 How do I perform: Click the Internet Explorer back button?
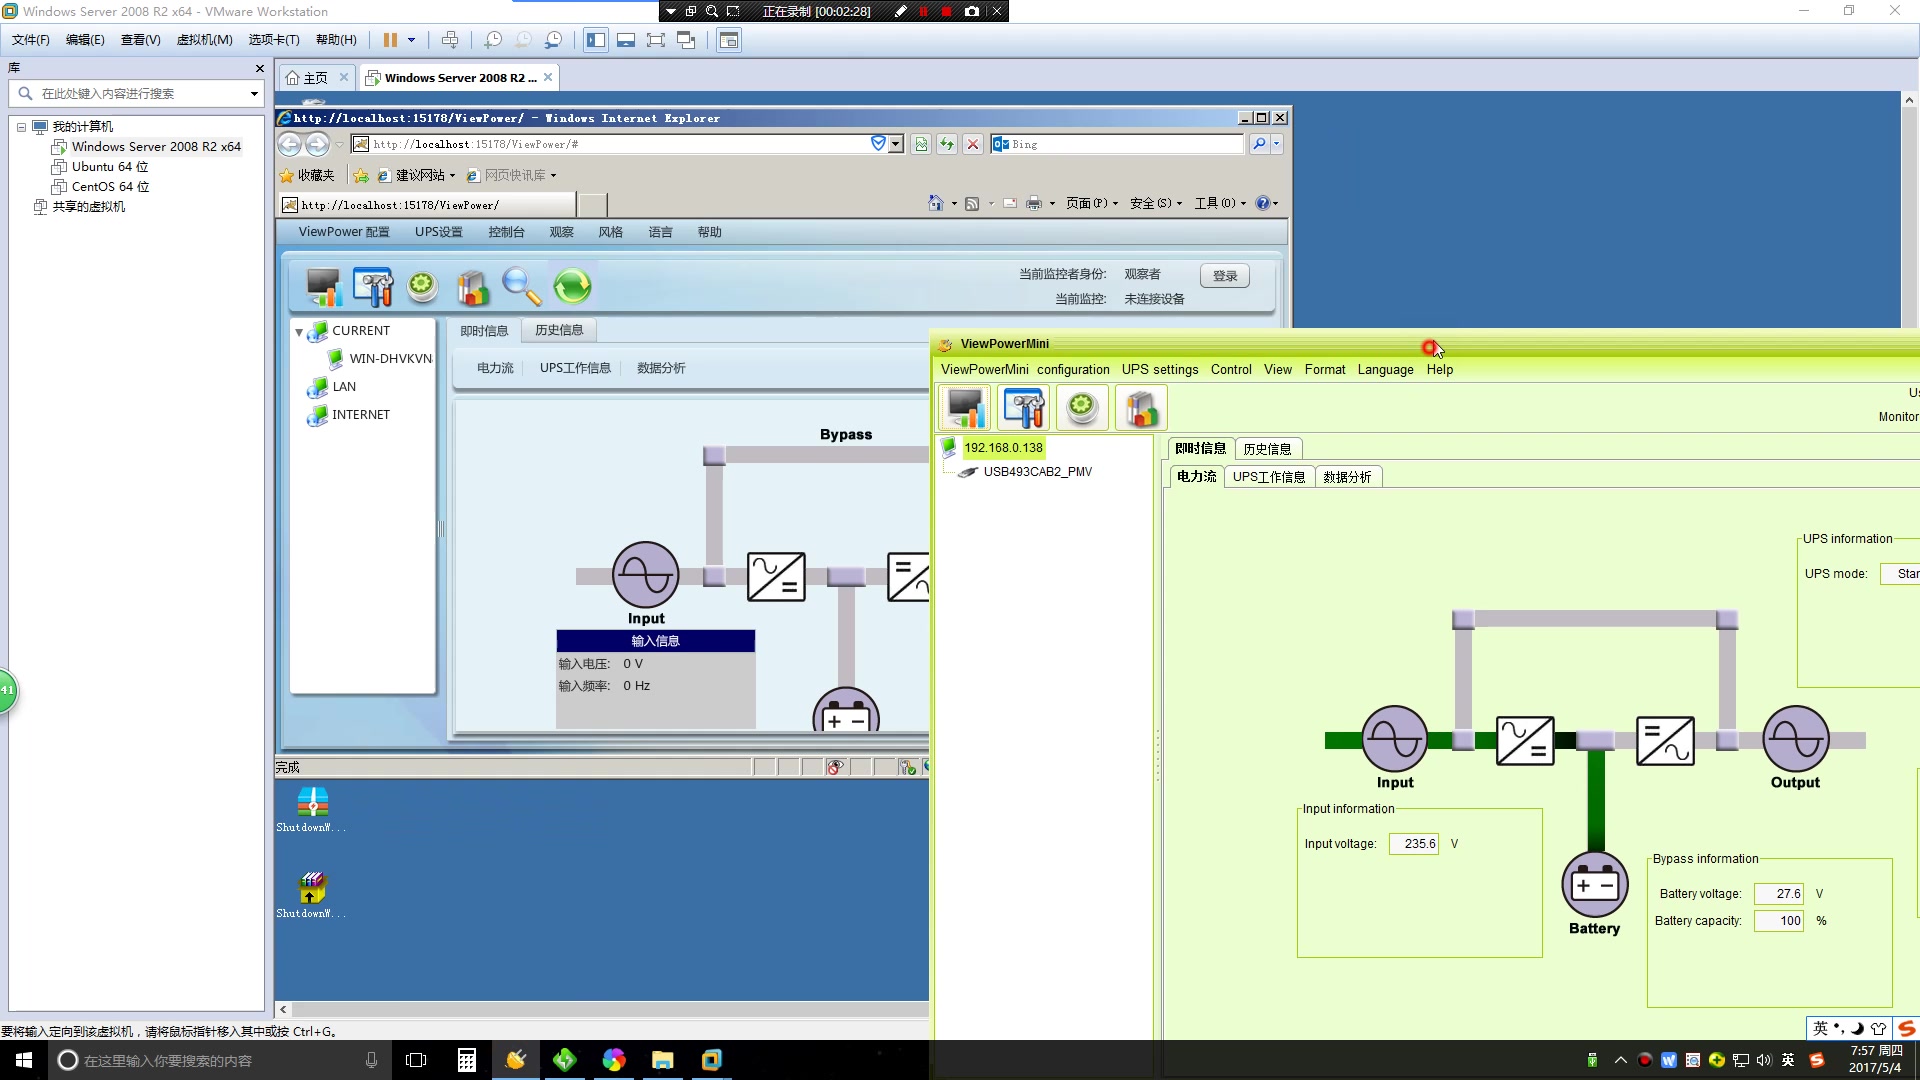[x=289, y=144]
